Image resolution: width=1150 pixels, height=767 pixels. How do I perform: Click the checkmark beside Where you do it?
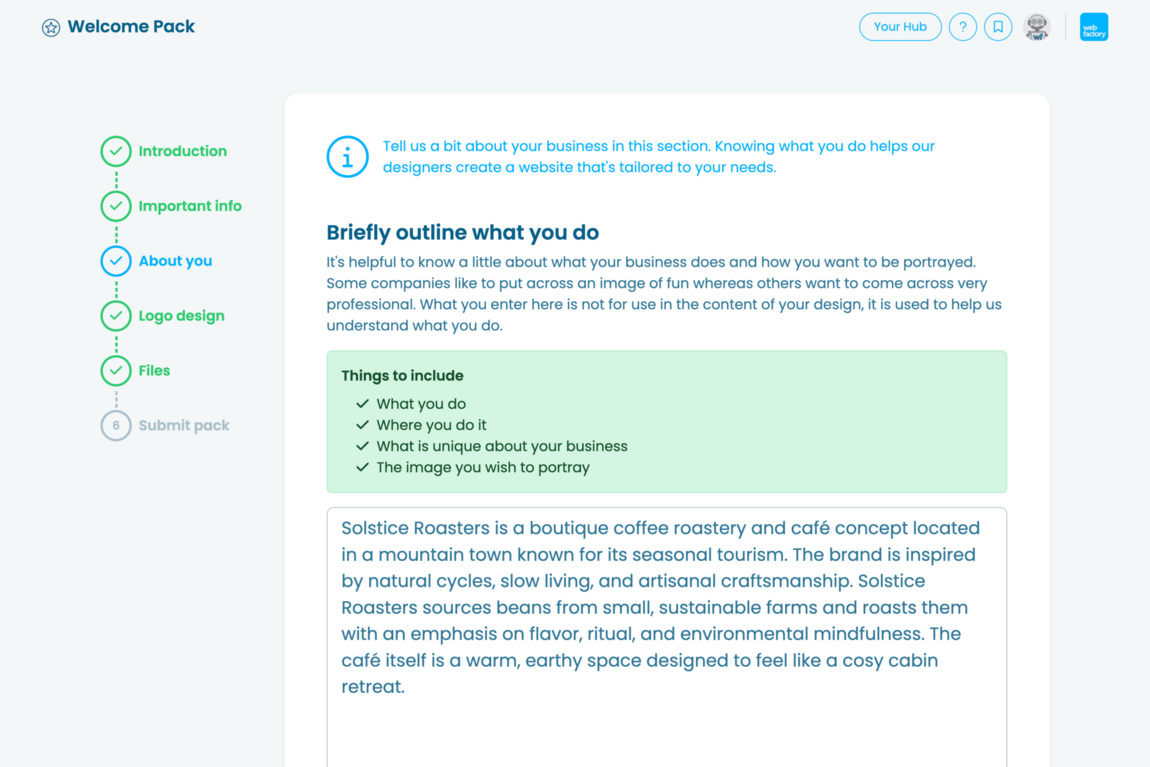pyautogui.click(x=362, y=424)
